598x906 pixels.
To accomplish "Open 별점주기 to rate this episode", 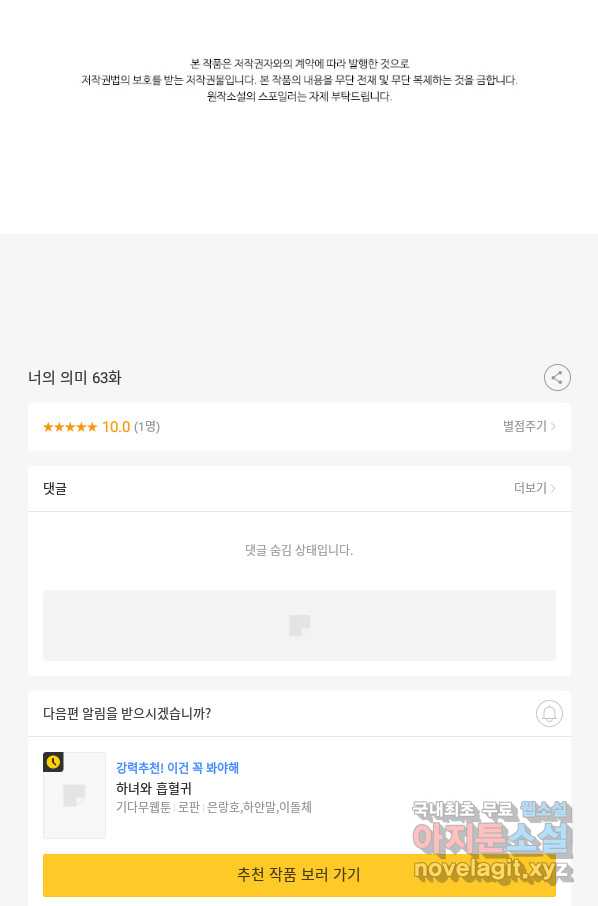I will (x=525, y=426).
